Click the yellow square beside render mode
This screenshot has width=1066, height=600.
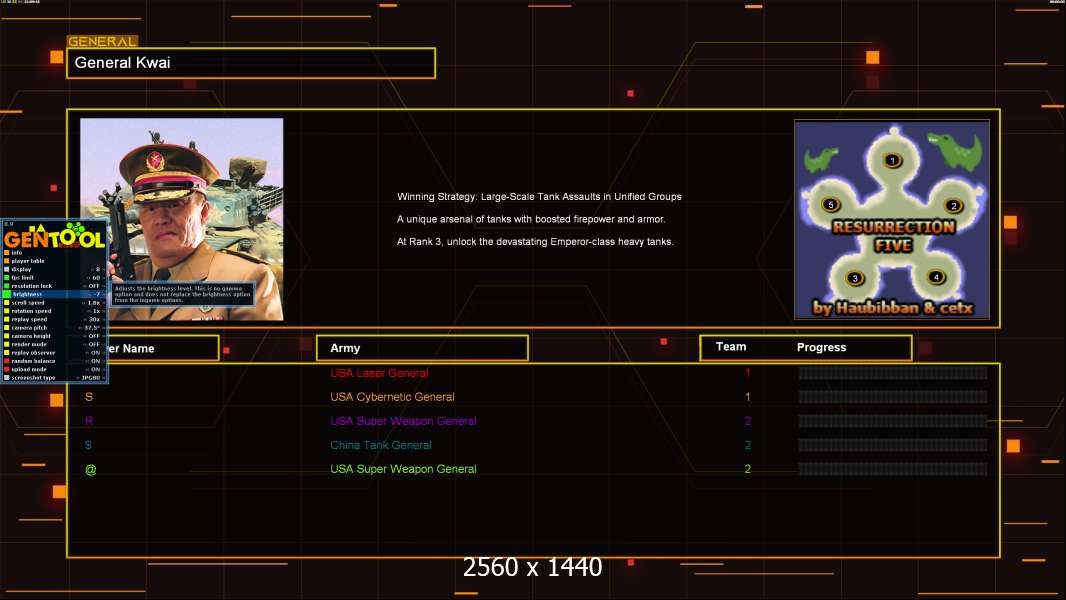tap(7, 345)
